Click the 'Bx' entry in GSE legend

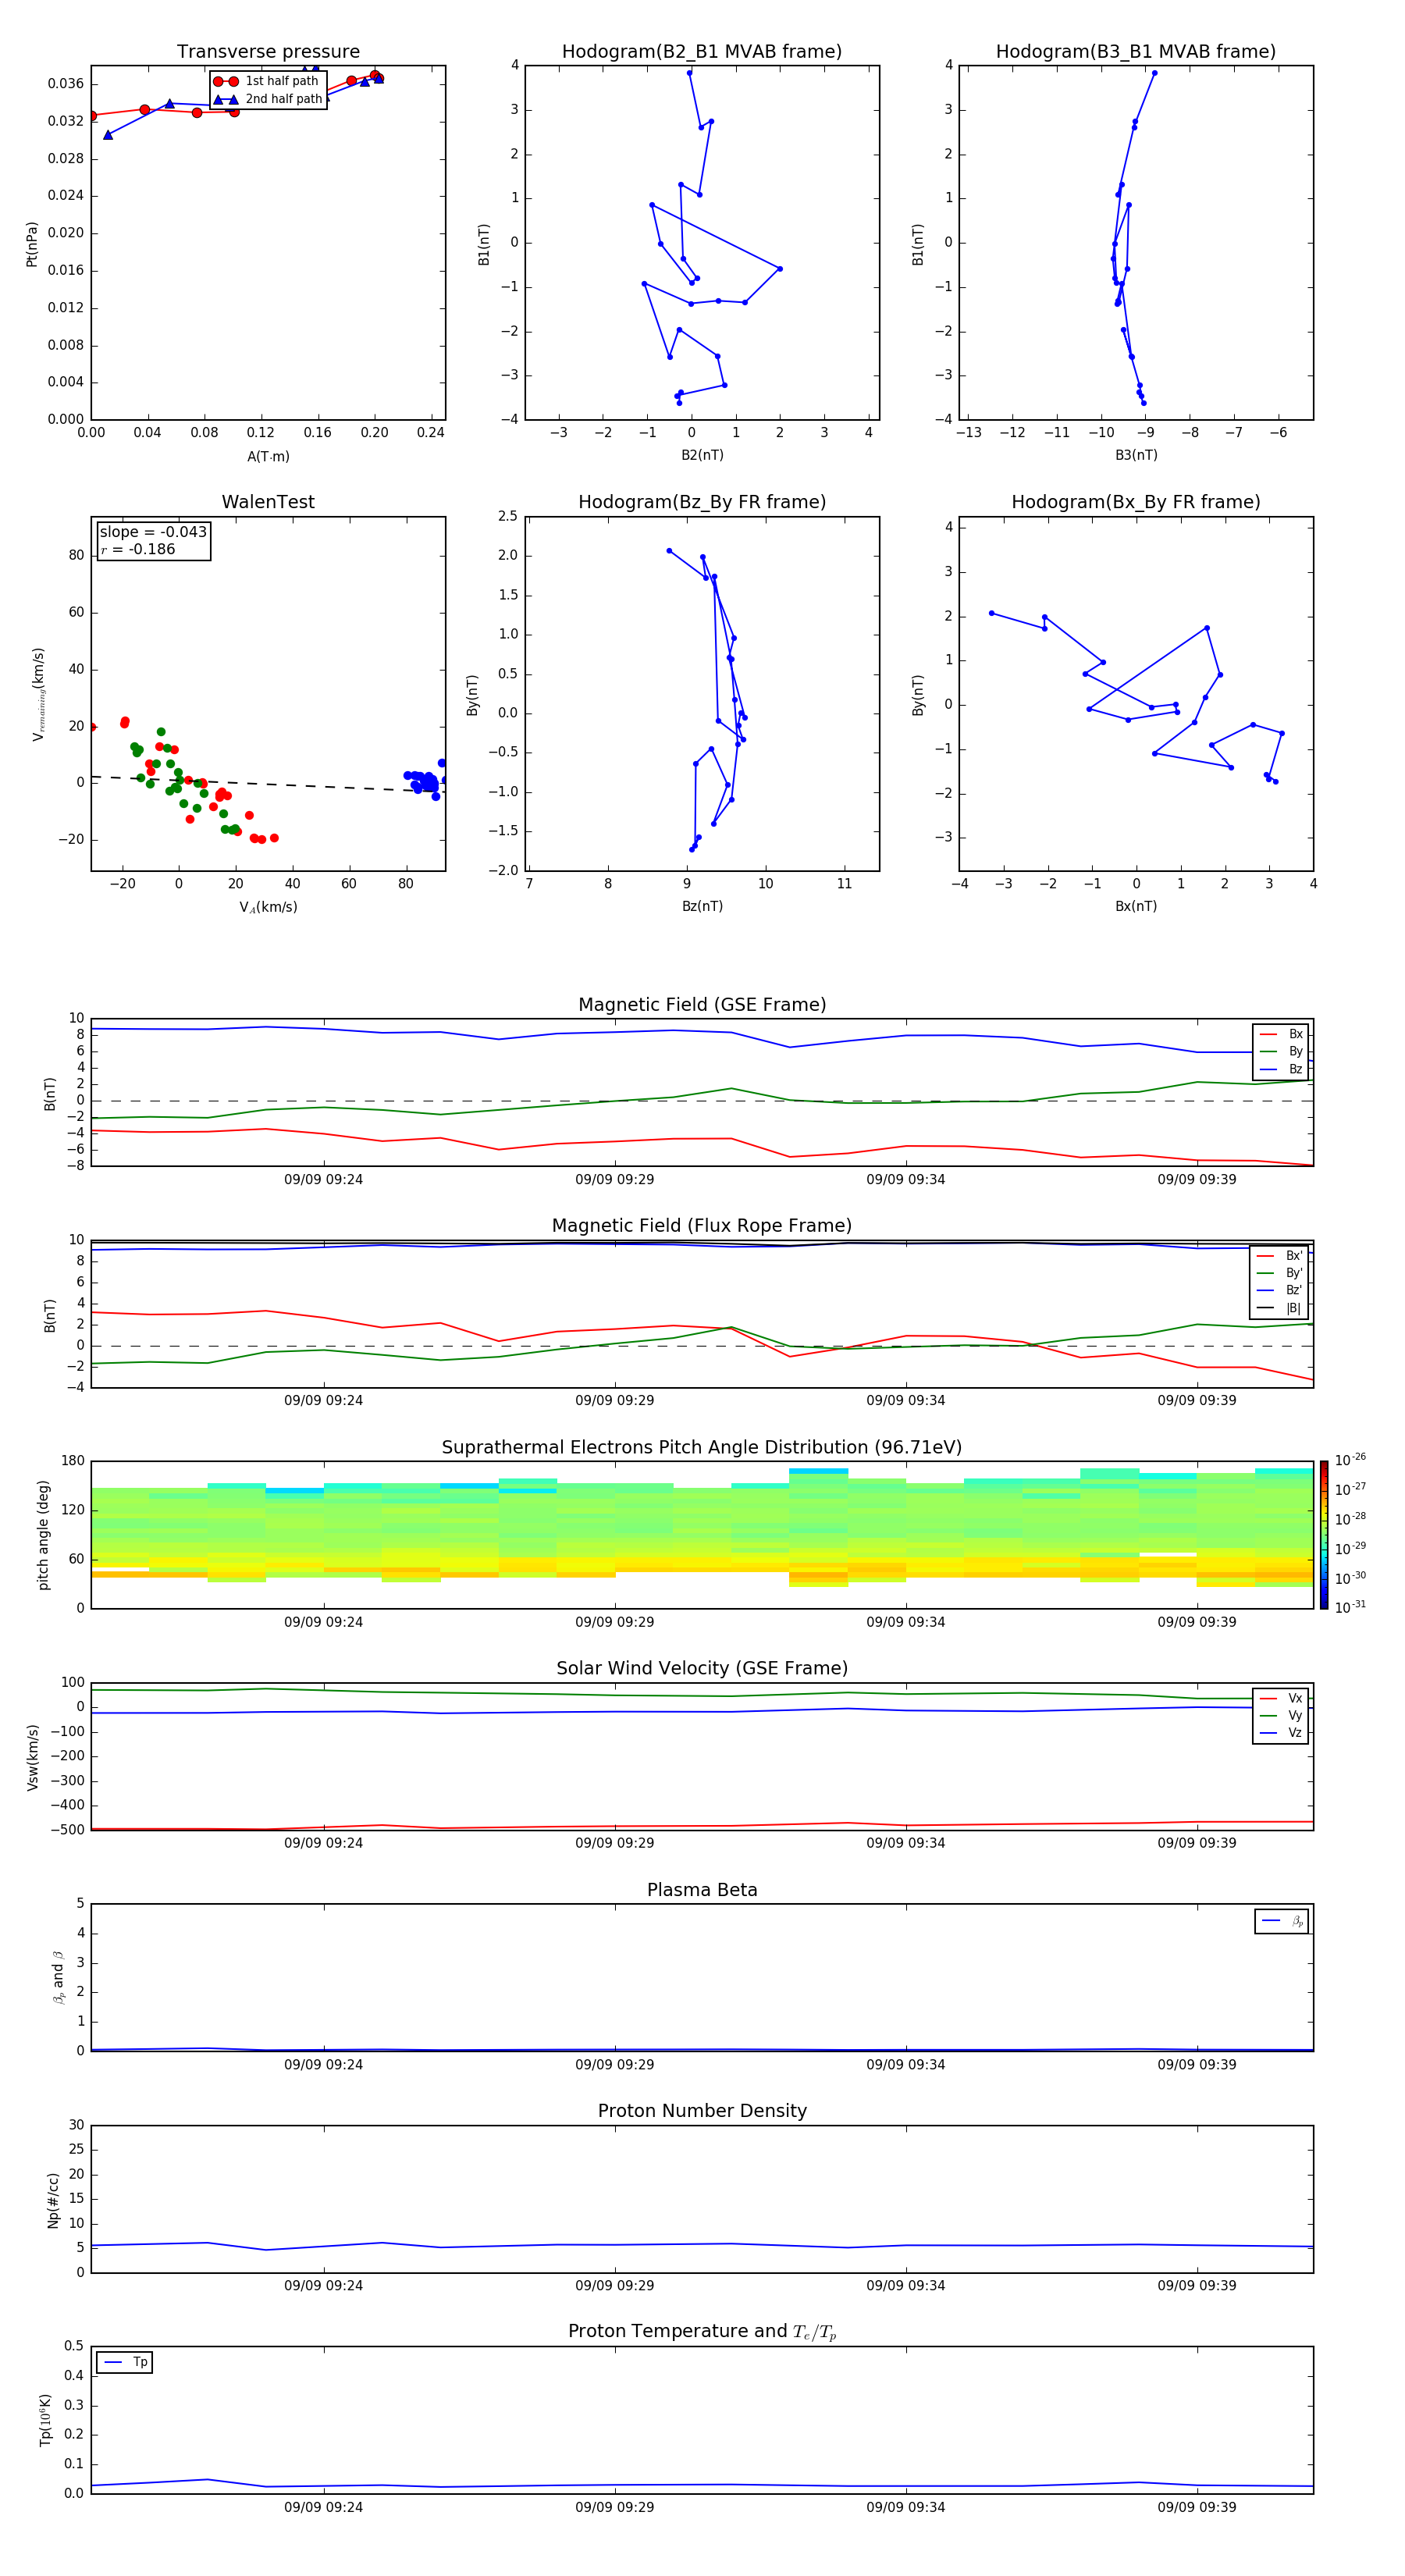[x=1281, y=1034]
